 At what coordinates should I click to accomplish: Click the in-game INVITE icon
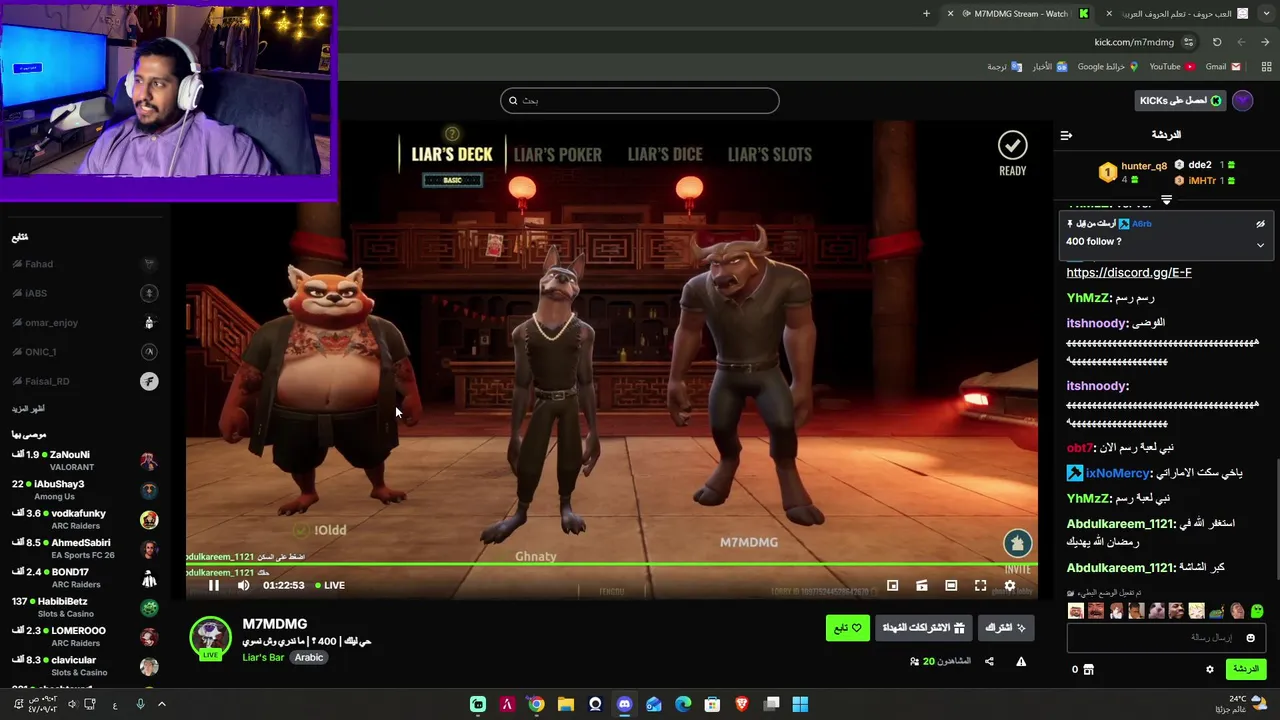[x=1018, y=543]
